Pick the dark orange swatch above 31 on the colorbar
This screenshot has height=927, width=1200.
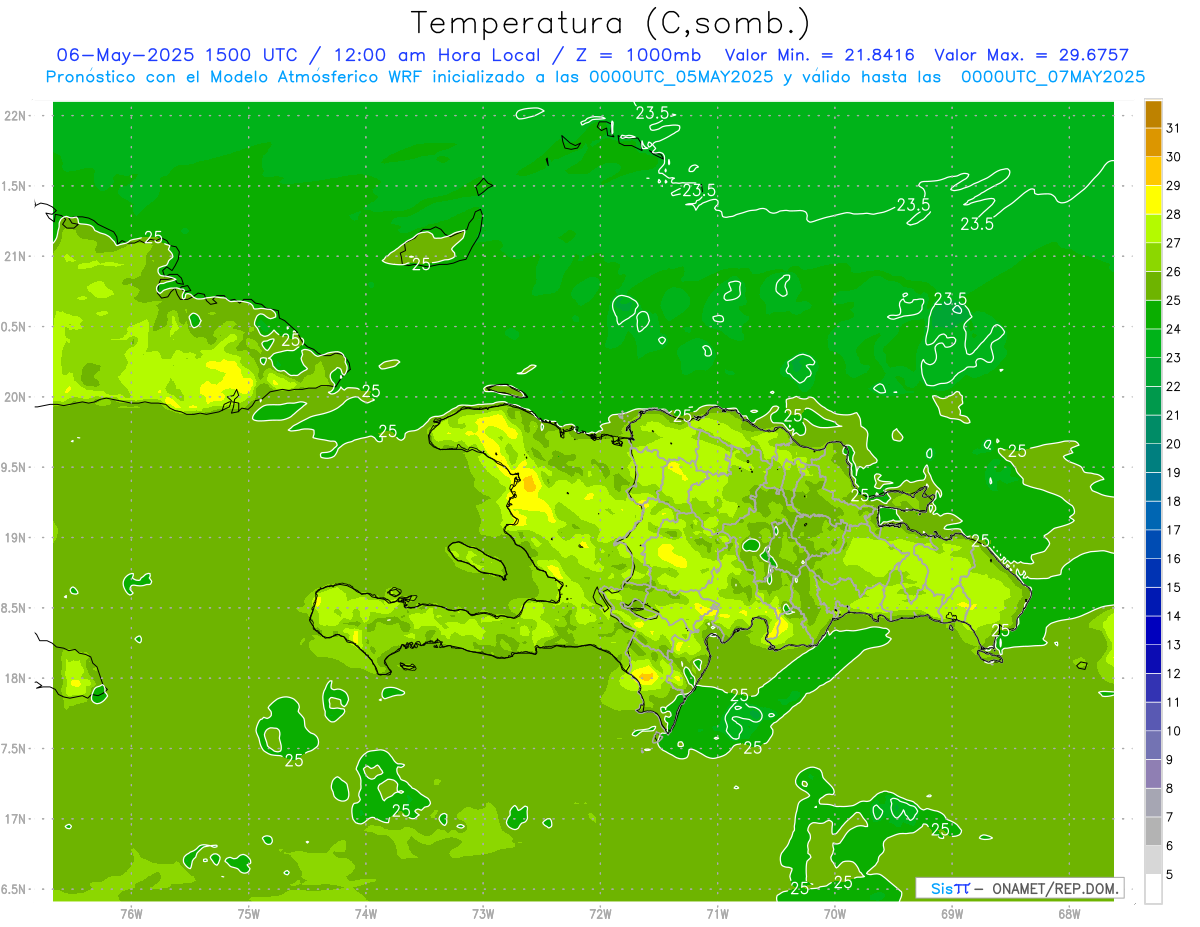click(x=1153, y=113)
